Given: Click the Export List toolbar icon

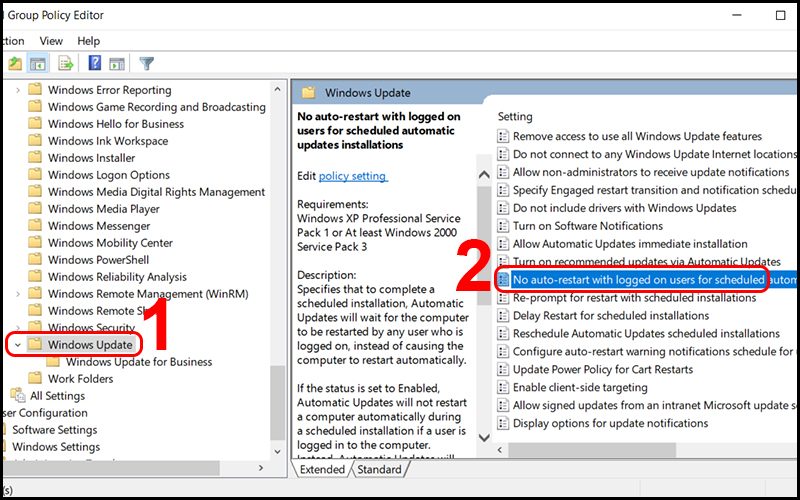Looking at the screenshot, I should (x=66, y=64).
